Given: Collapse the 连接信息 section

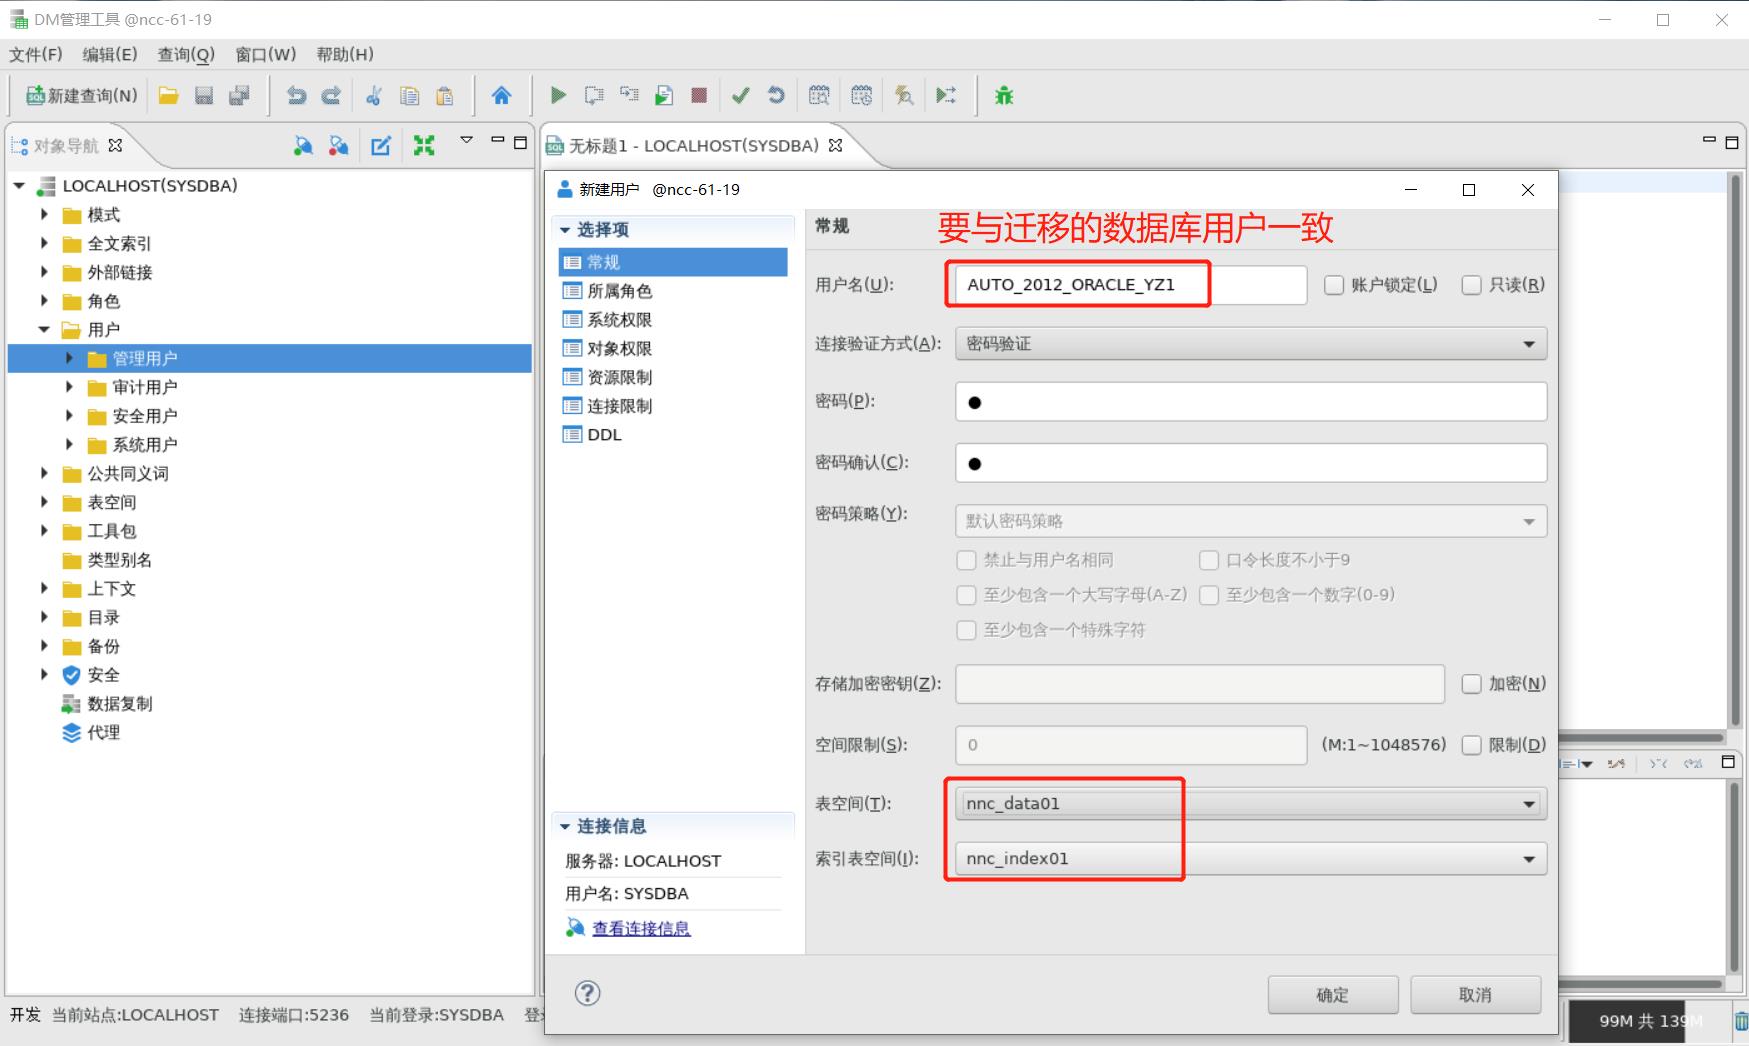Looking at the screenshot, I should (565, 827).
